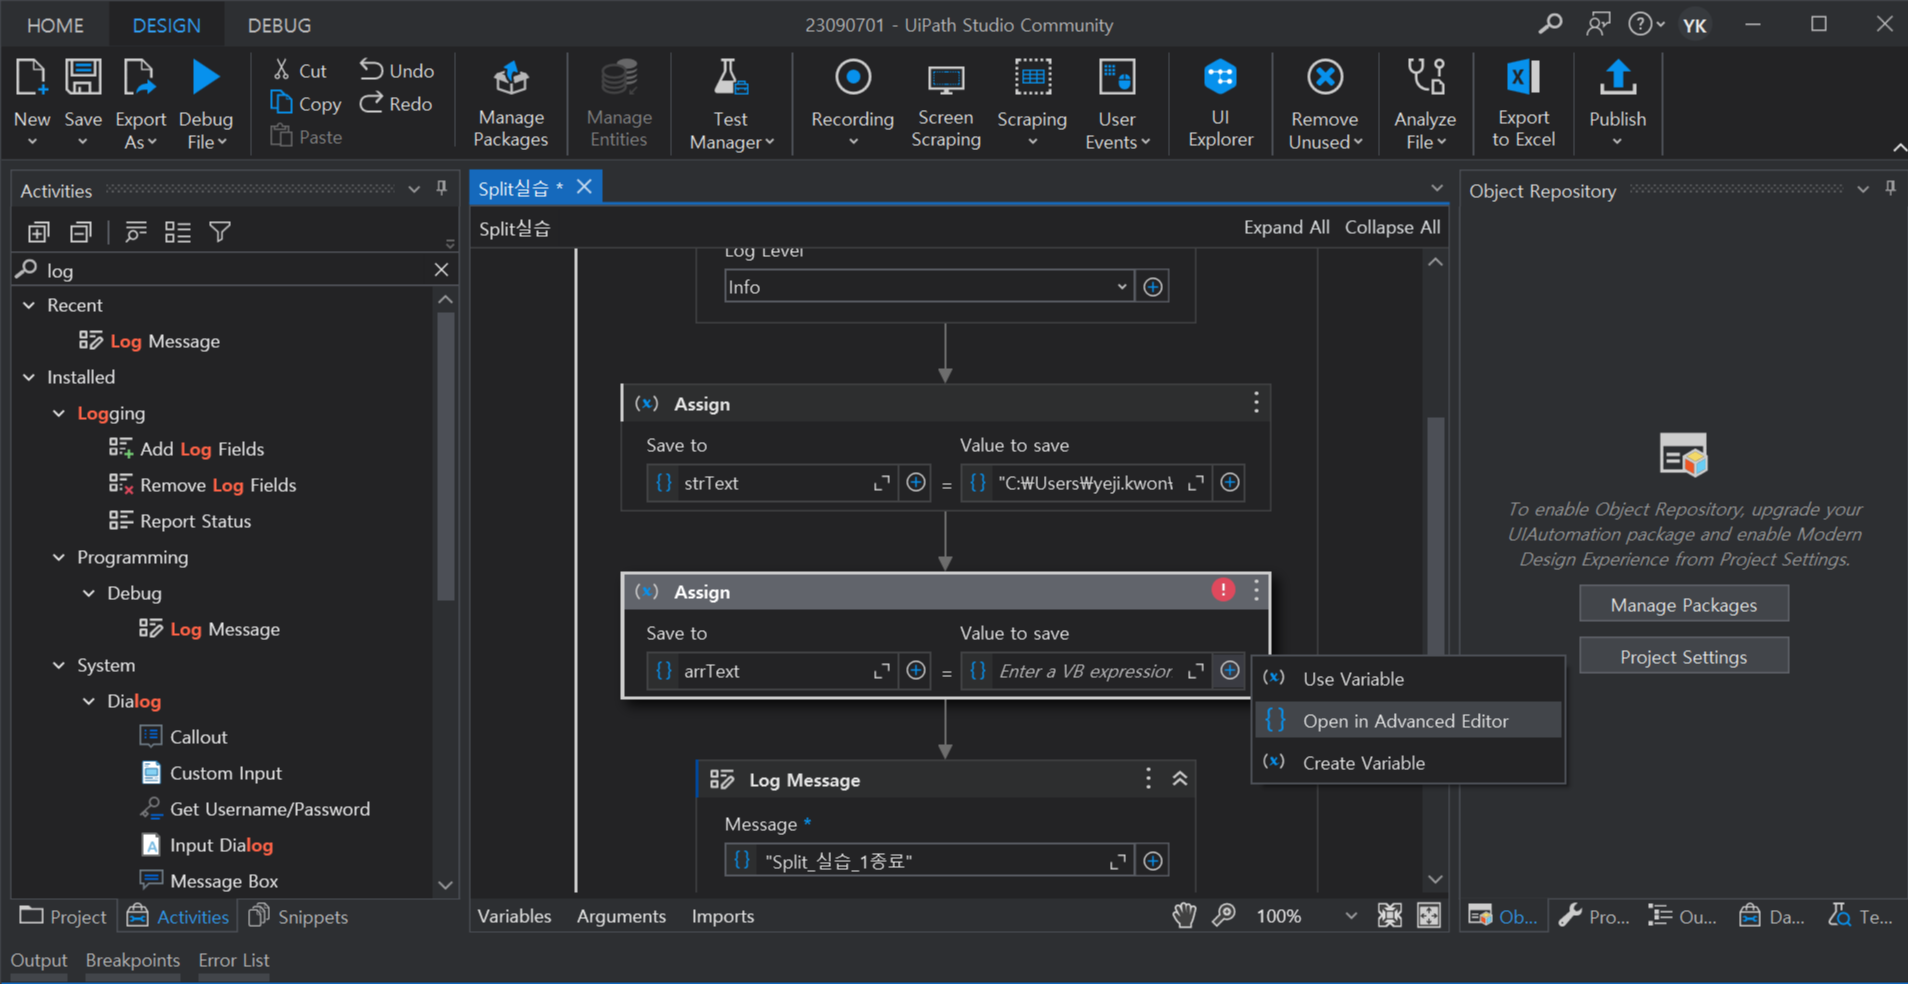The width and height of the screenshot is (1908, 984).
Task: Choose Open in Advanced Editor
Action: coord(1408,721)
